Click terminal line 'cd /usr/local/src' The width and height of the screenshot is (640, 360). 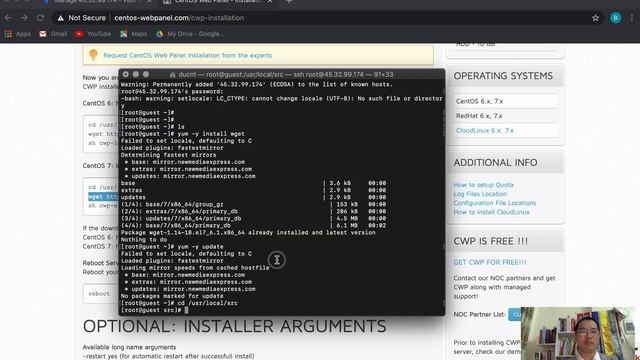[x=179, y=303]
